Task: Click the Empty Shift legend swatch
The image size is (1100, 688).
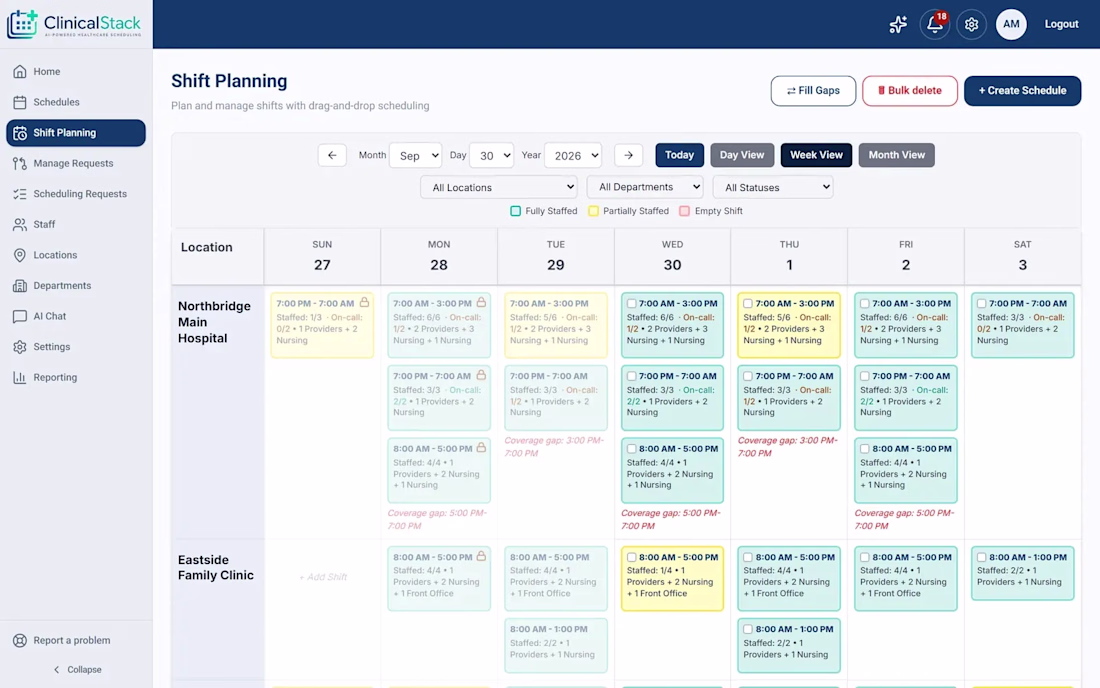Action: [x=685, y=211]
